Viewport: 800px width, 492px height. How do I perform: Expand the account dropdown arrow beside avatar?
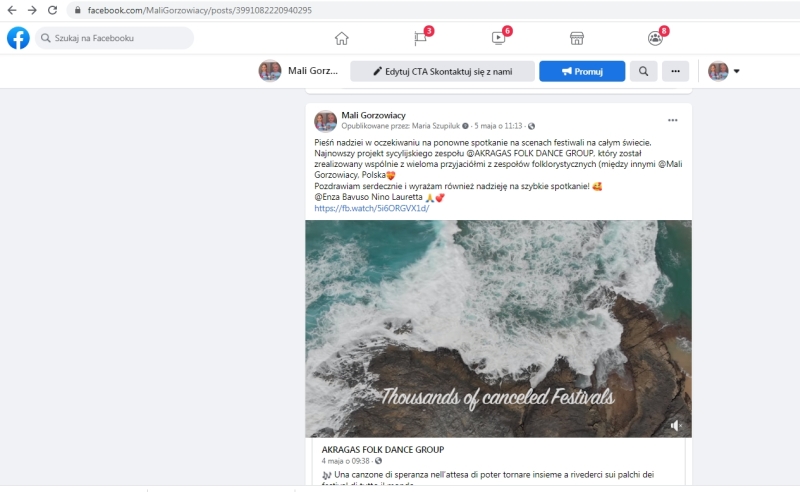click(736, 71)
